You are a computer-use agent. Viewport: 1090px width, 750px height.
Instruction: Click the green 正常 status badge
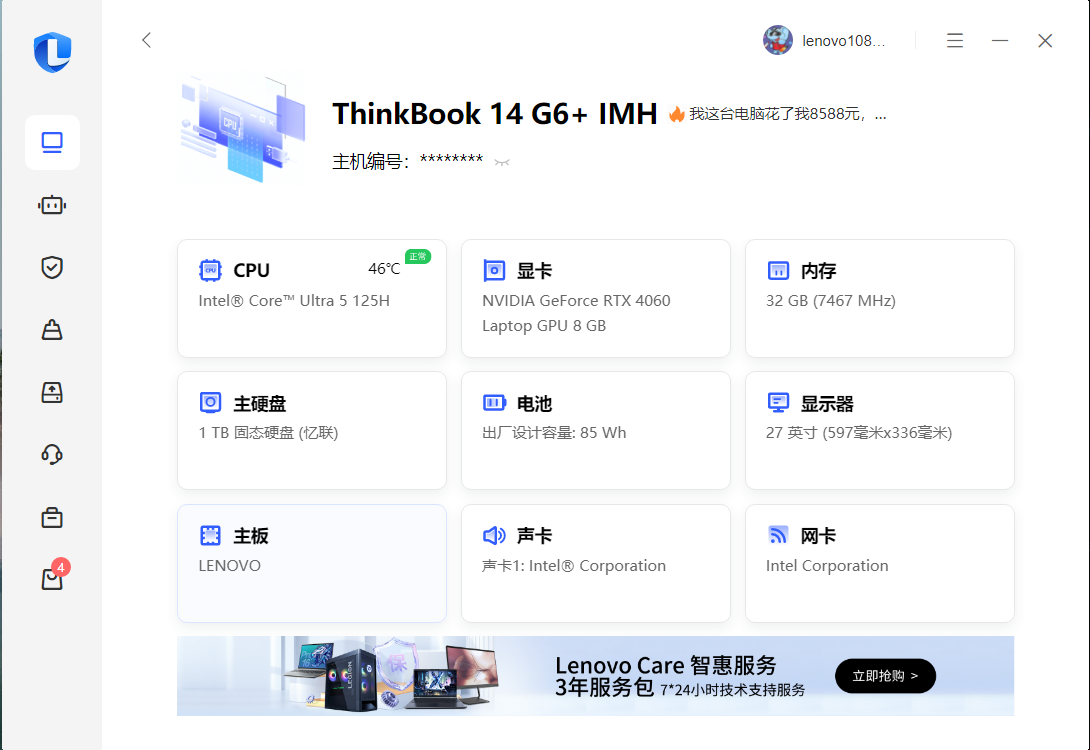tap(418, 256)
